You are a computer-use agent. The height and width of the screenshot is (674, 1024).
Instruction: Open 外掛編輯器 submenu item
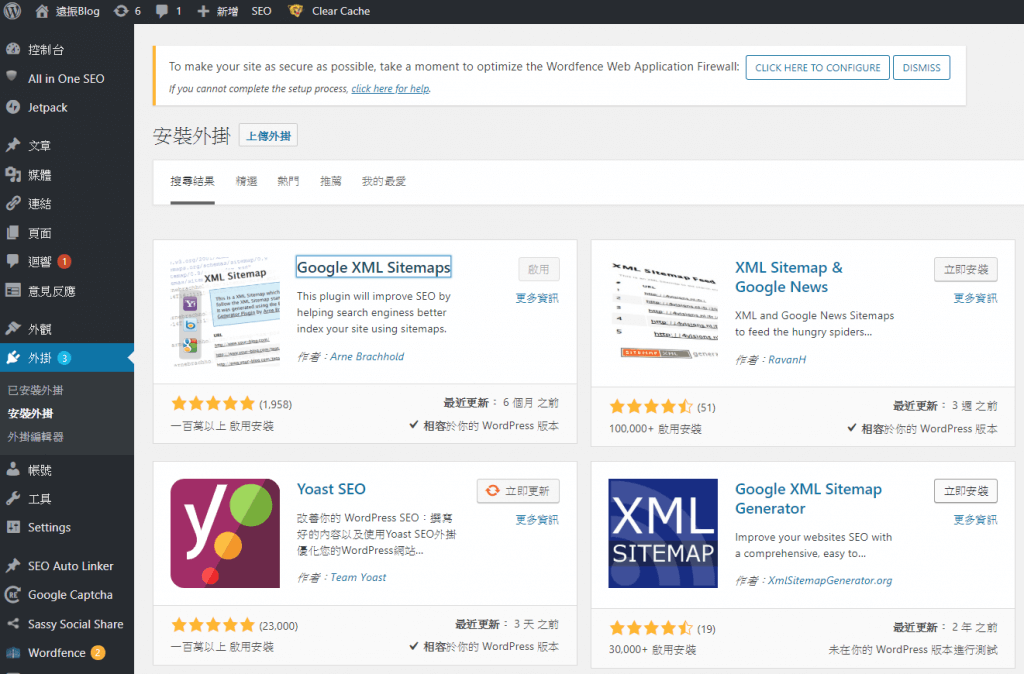pos(35,436)
